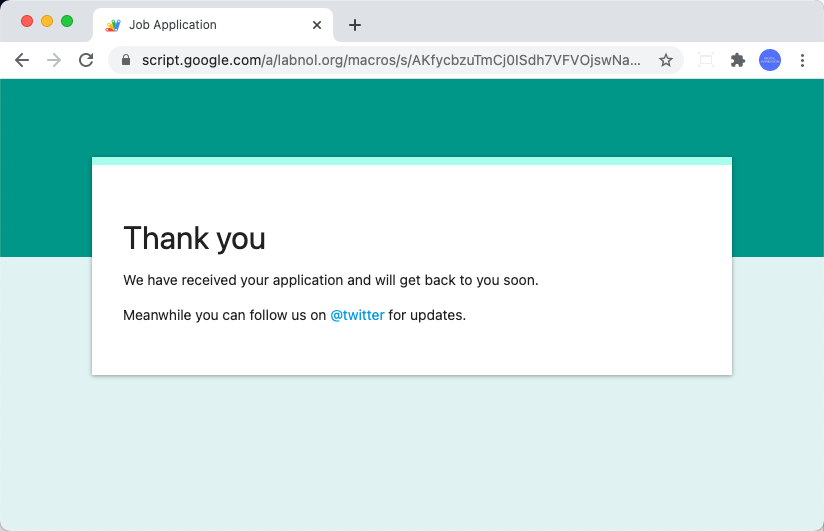Close the Job Application tab
This screenshot has width=824, height=531.
(317, 25)
